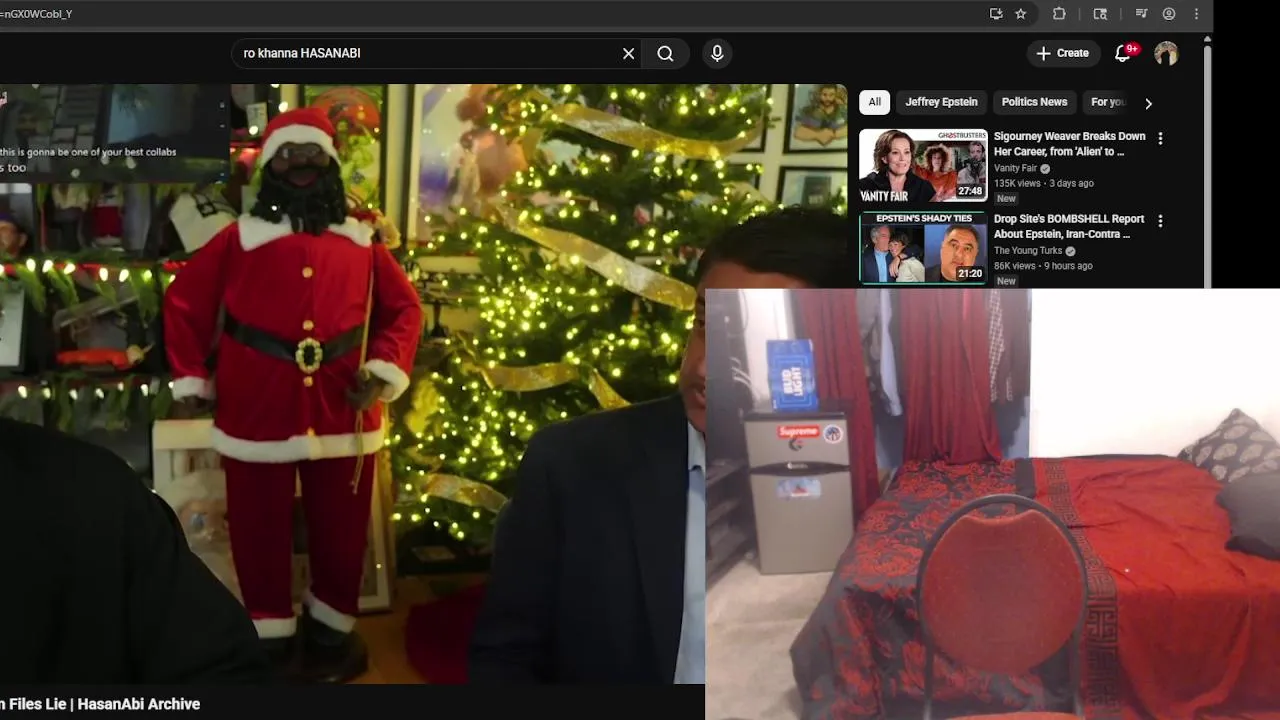Image resolution: width=1280 pixels, height=720 pixels.
Task: Click the magnifying glass search button
Action: 665,54
